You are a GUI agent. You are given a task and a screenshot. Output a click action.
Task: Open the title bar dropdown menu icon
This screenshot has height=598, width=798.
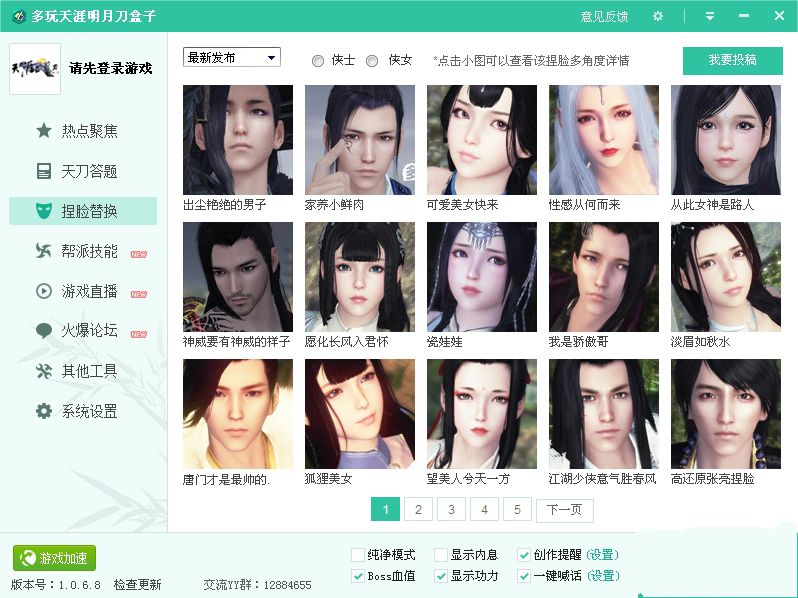pos(709,16)
